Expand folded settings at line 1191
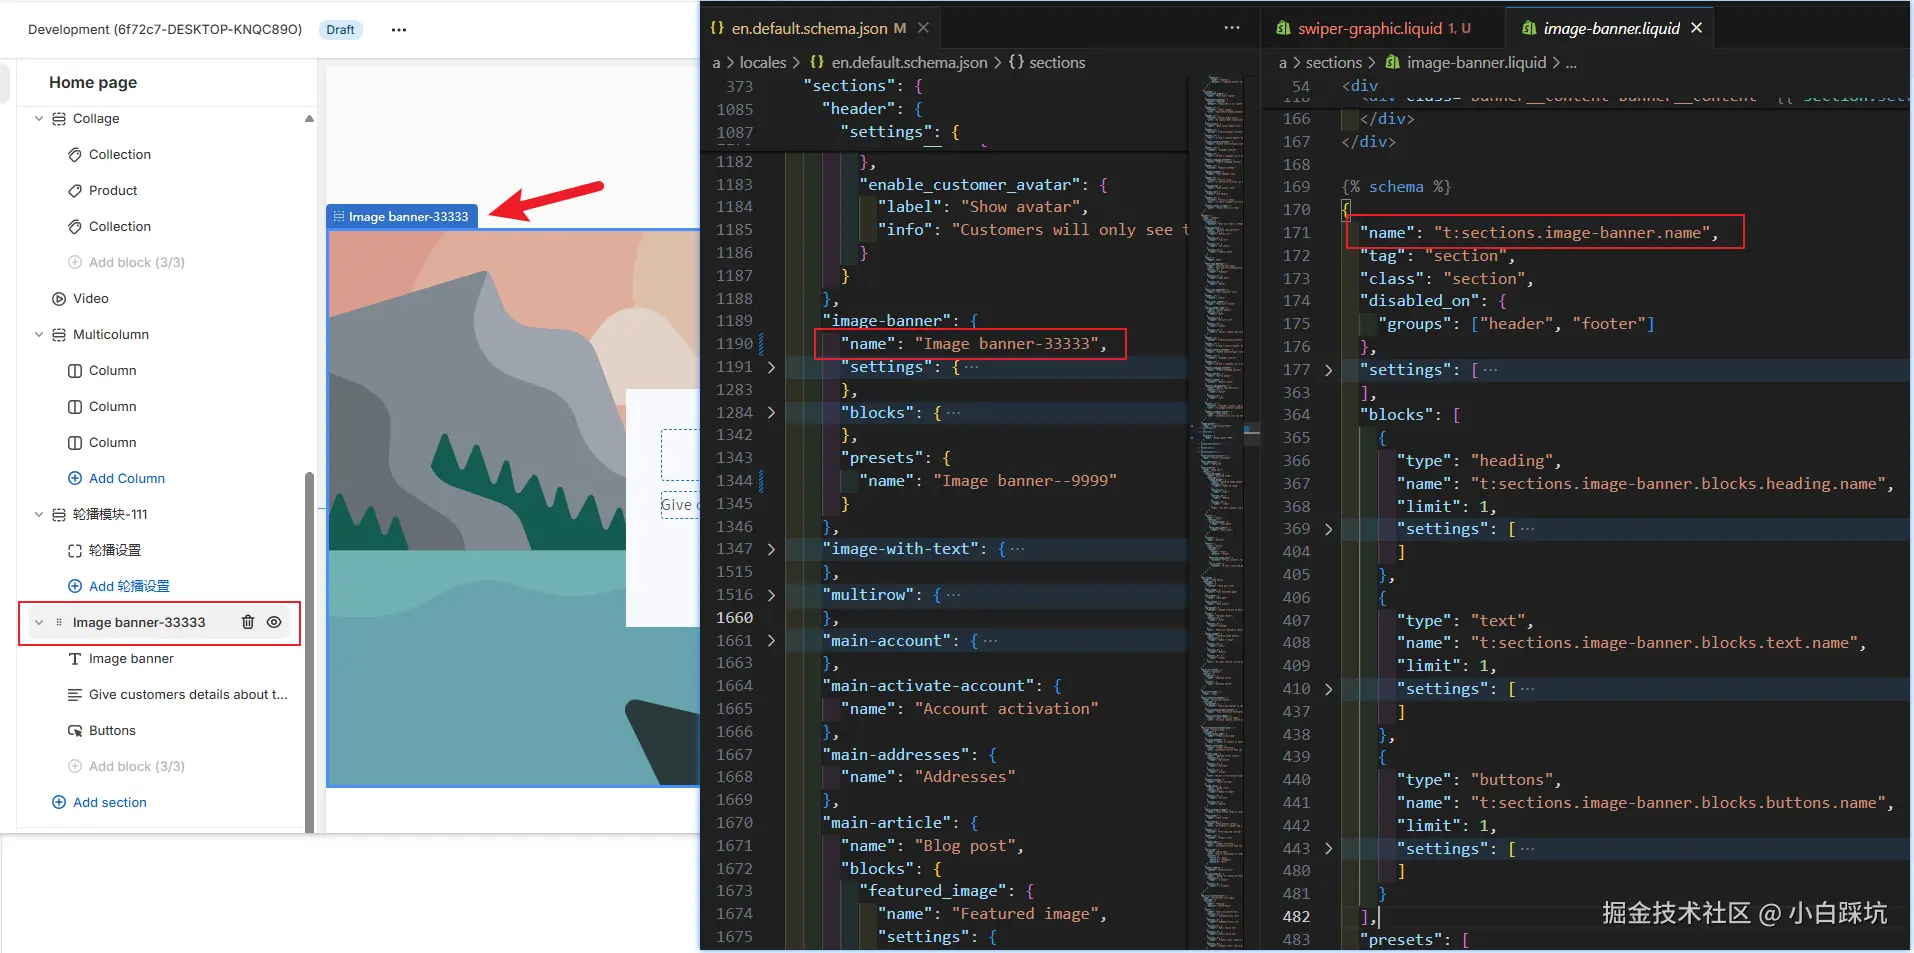Image resolution: width=1914 pixels, height=953 pixels. point(771,367)
